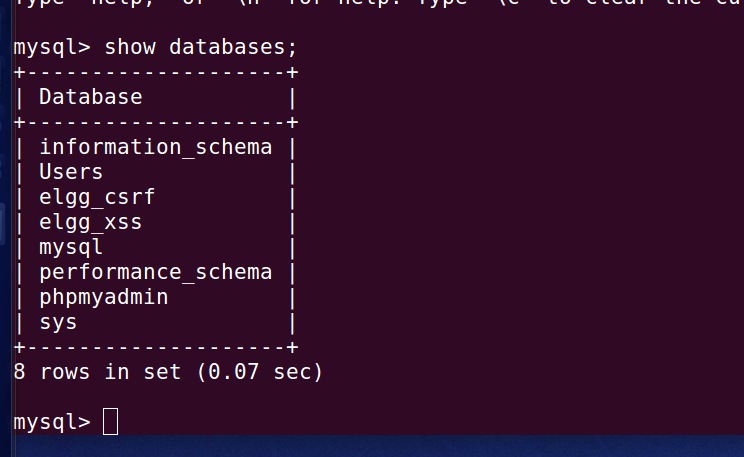The image size is (744, 457).
Task: Click the performance_schema row
Action: pyautogui.click(x=156, y=272)
